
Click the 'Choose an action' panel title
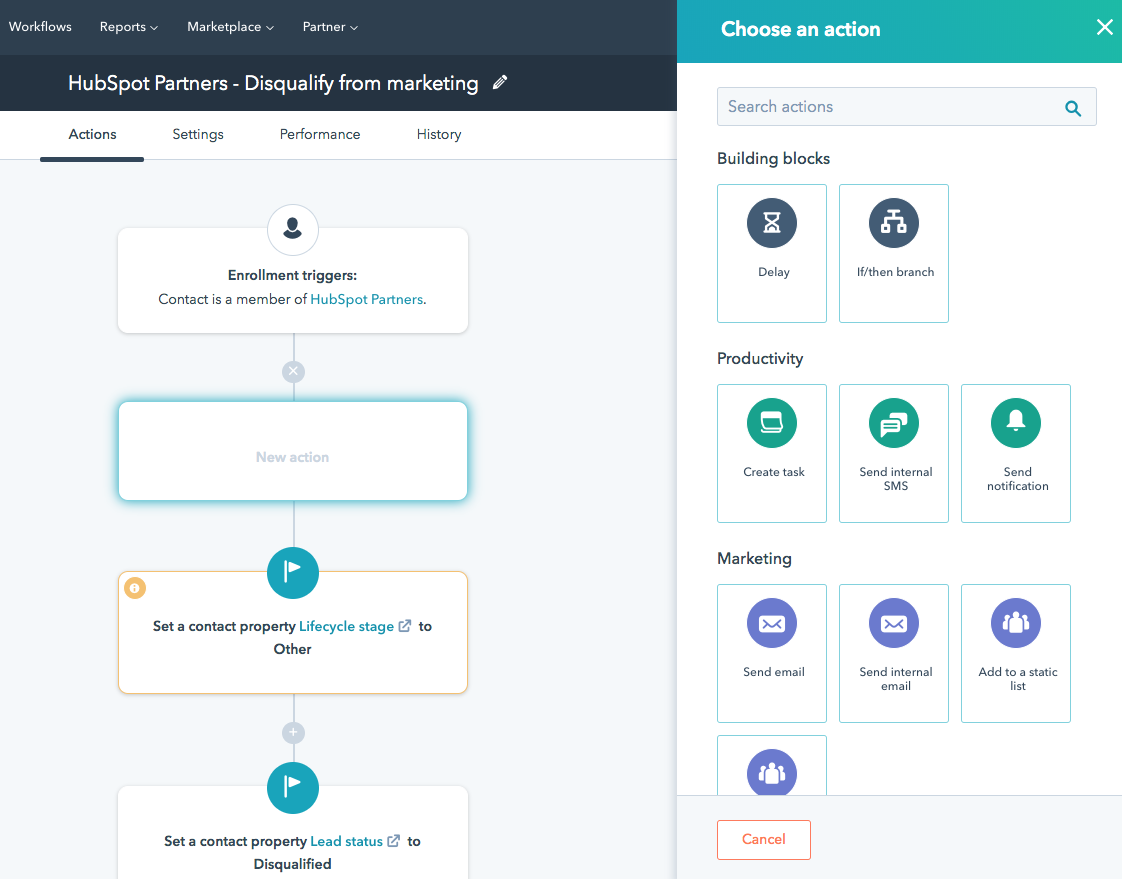pyautogui.click(x=801, y=29)
